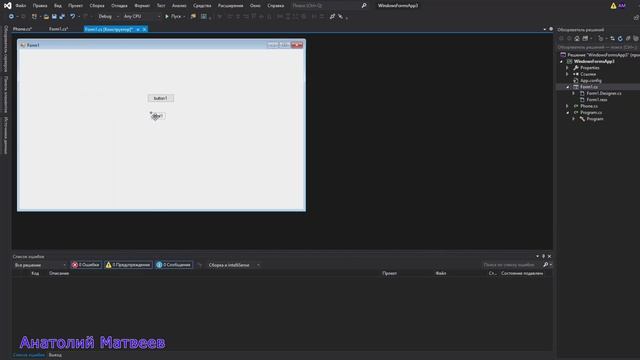
Task: Click the error list search field
Action: (x=513, y=265)
